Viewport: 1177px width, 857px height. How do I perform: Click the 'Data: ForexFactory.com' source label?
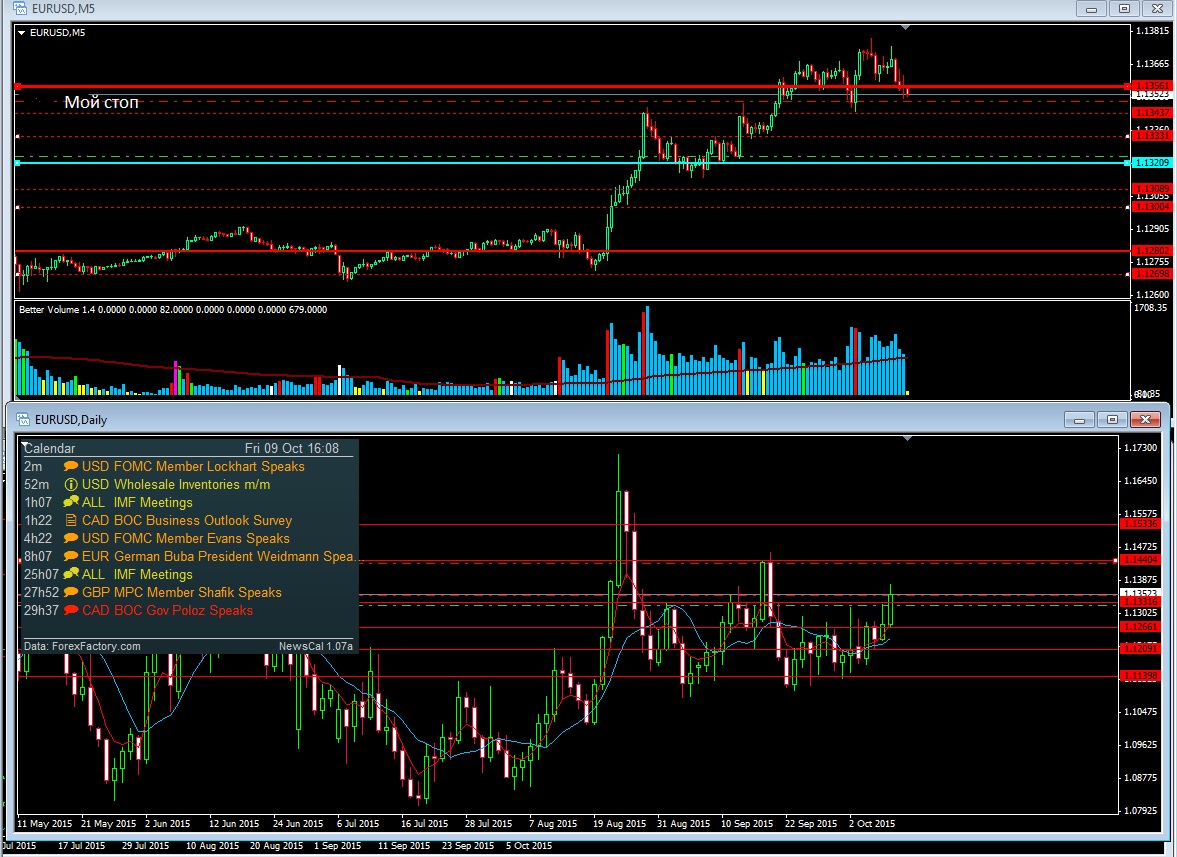coord(82,646)
